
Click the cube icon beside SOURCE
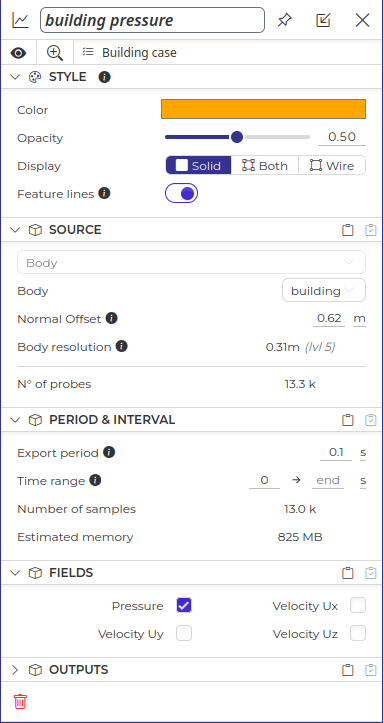(x=35, y=230)
